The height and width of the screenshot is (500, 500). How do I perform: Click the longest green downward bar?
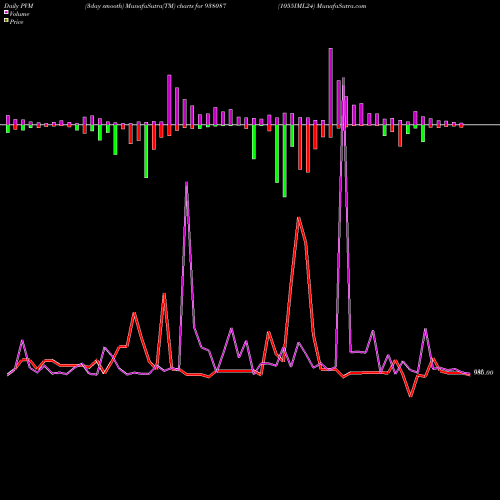pyautogui.click(x=284, y=161)
